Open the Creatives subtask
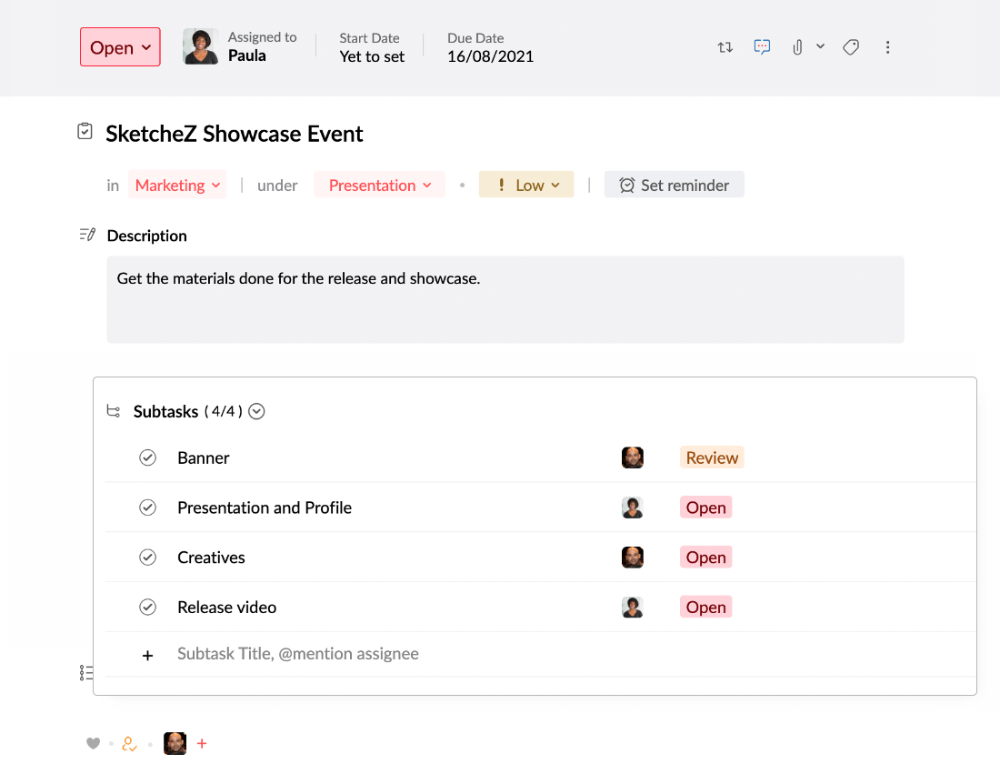Screen dimensions: 1000x764 (x=211, y=557)
